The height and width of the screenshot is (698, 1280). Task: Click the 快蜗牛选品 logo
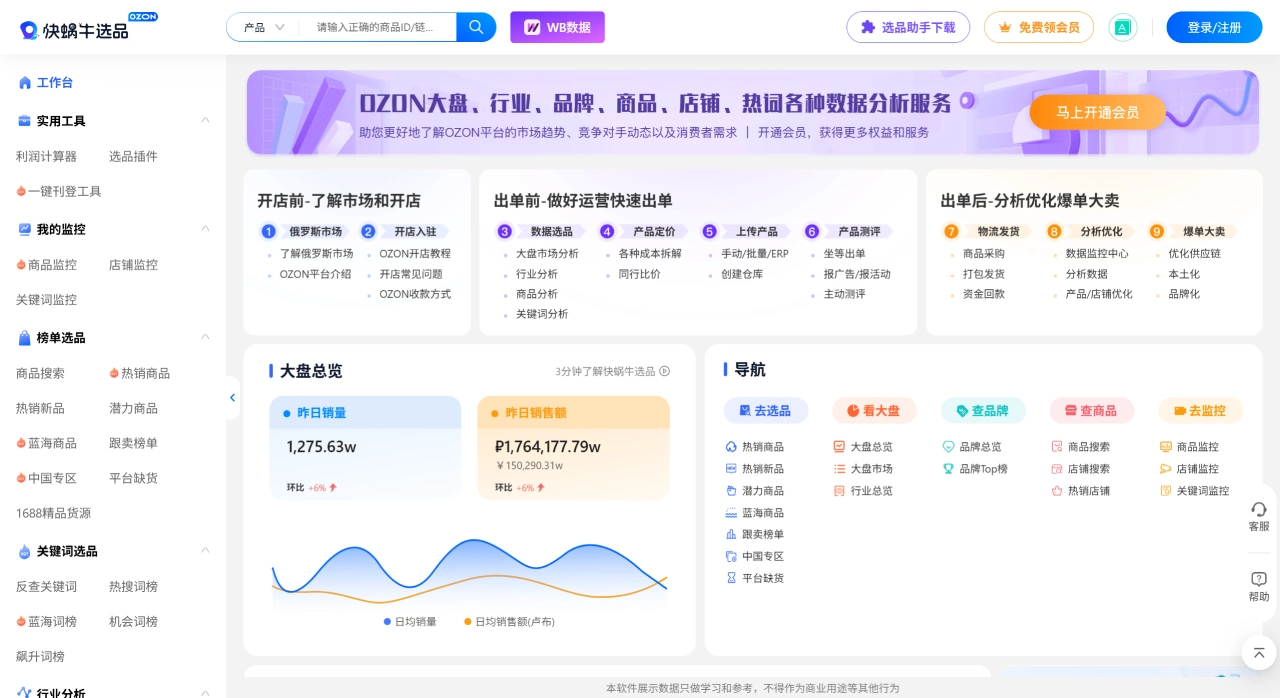[88, 27]
